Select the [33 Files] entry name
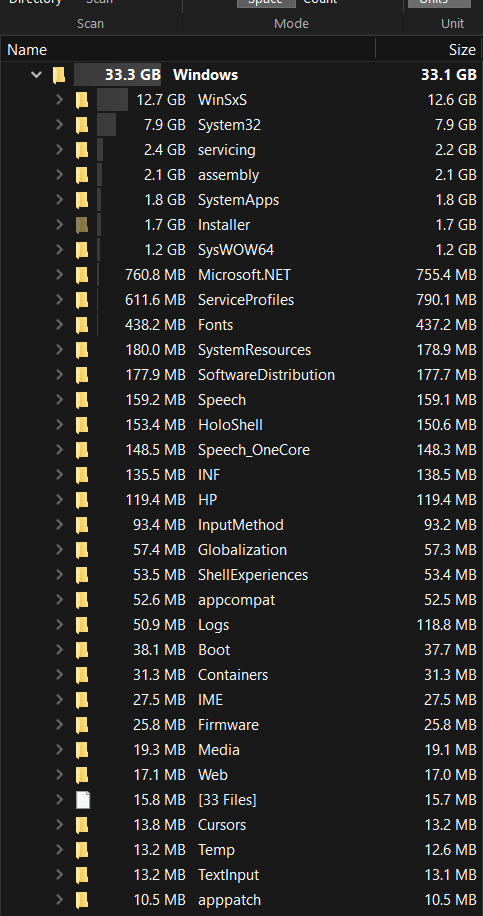This screenshot has width=483, height=916. coord(227,800)
